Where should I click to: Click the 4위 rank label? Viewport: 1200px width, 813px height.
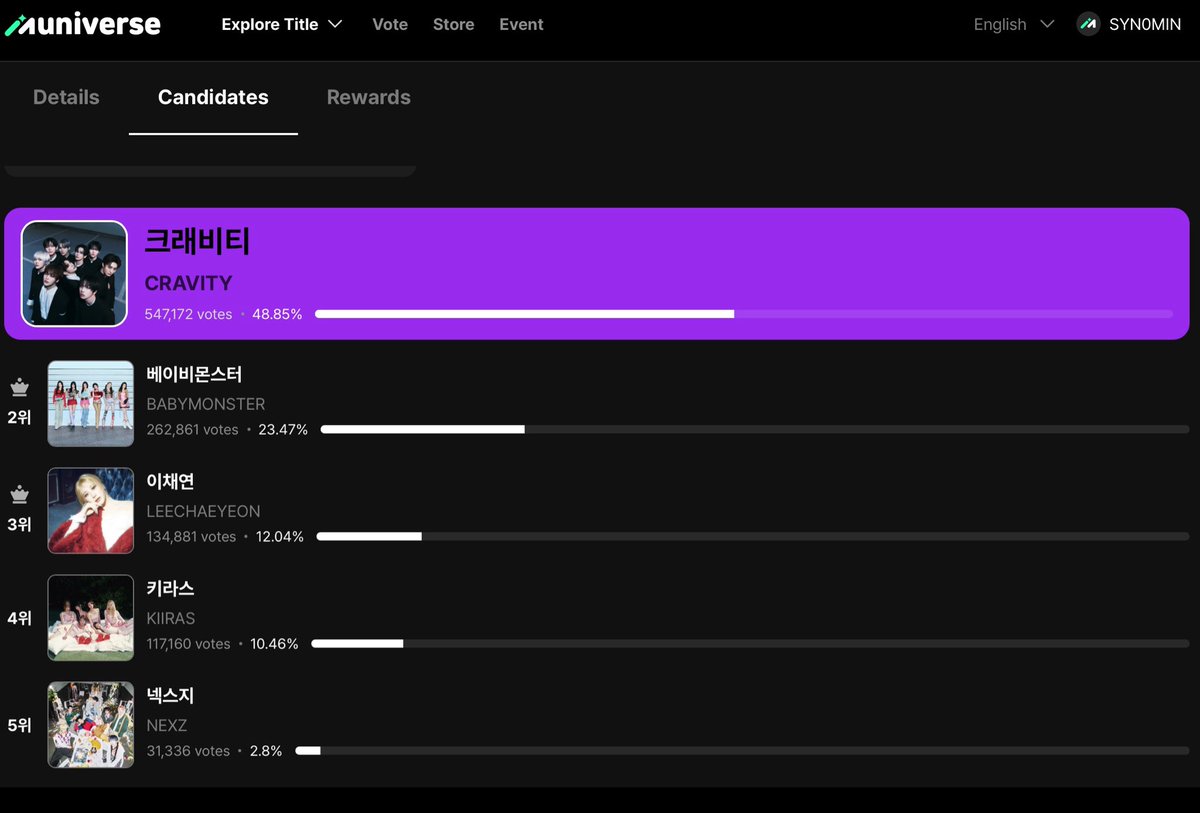(x=19, y=618)
